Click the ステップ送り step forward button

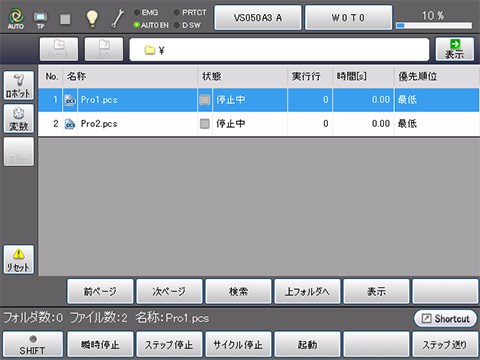pos(445,344)
